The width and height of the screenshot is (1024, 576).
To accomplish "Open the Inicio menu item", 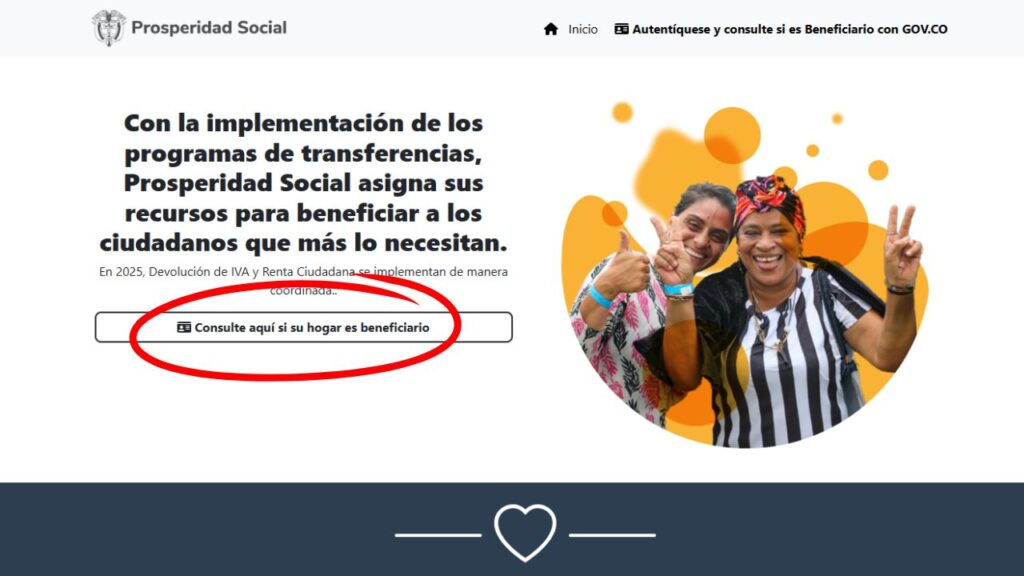I will 583,29.
